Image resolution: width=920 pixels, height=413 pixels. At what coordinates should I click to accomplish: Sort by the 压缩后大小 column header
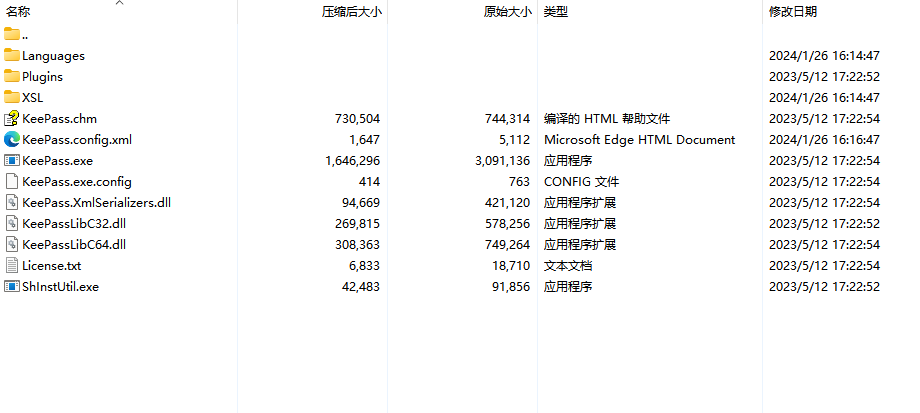351,12
